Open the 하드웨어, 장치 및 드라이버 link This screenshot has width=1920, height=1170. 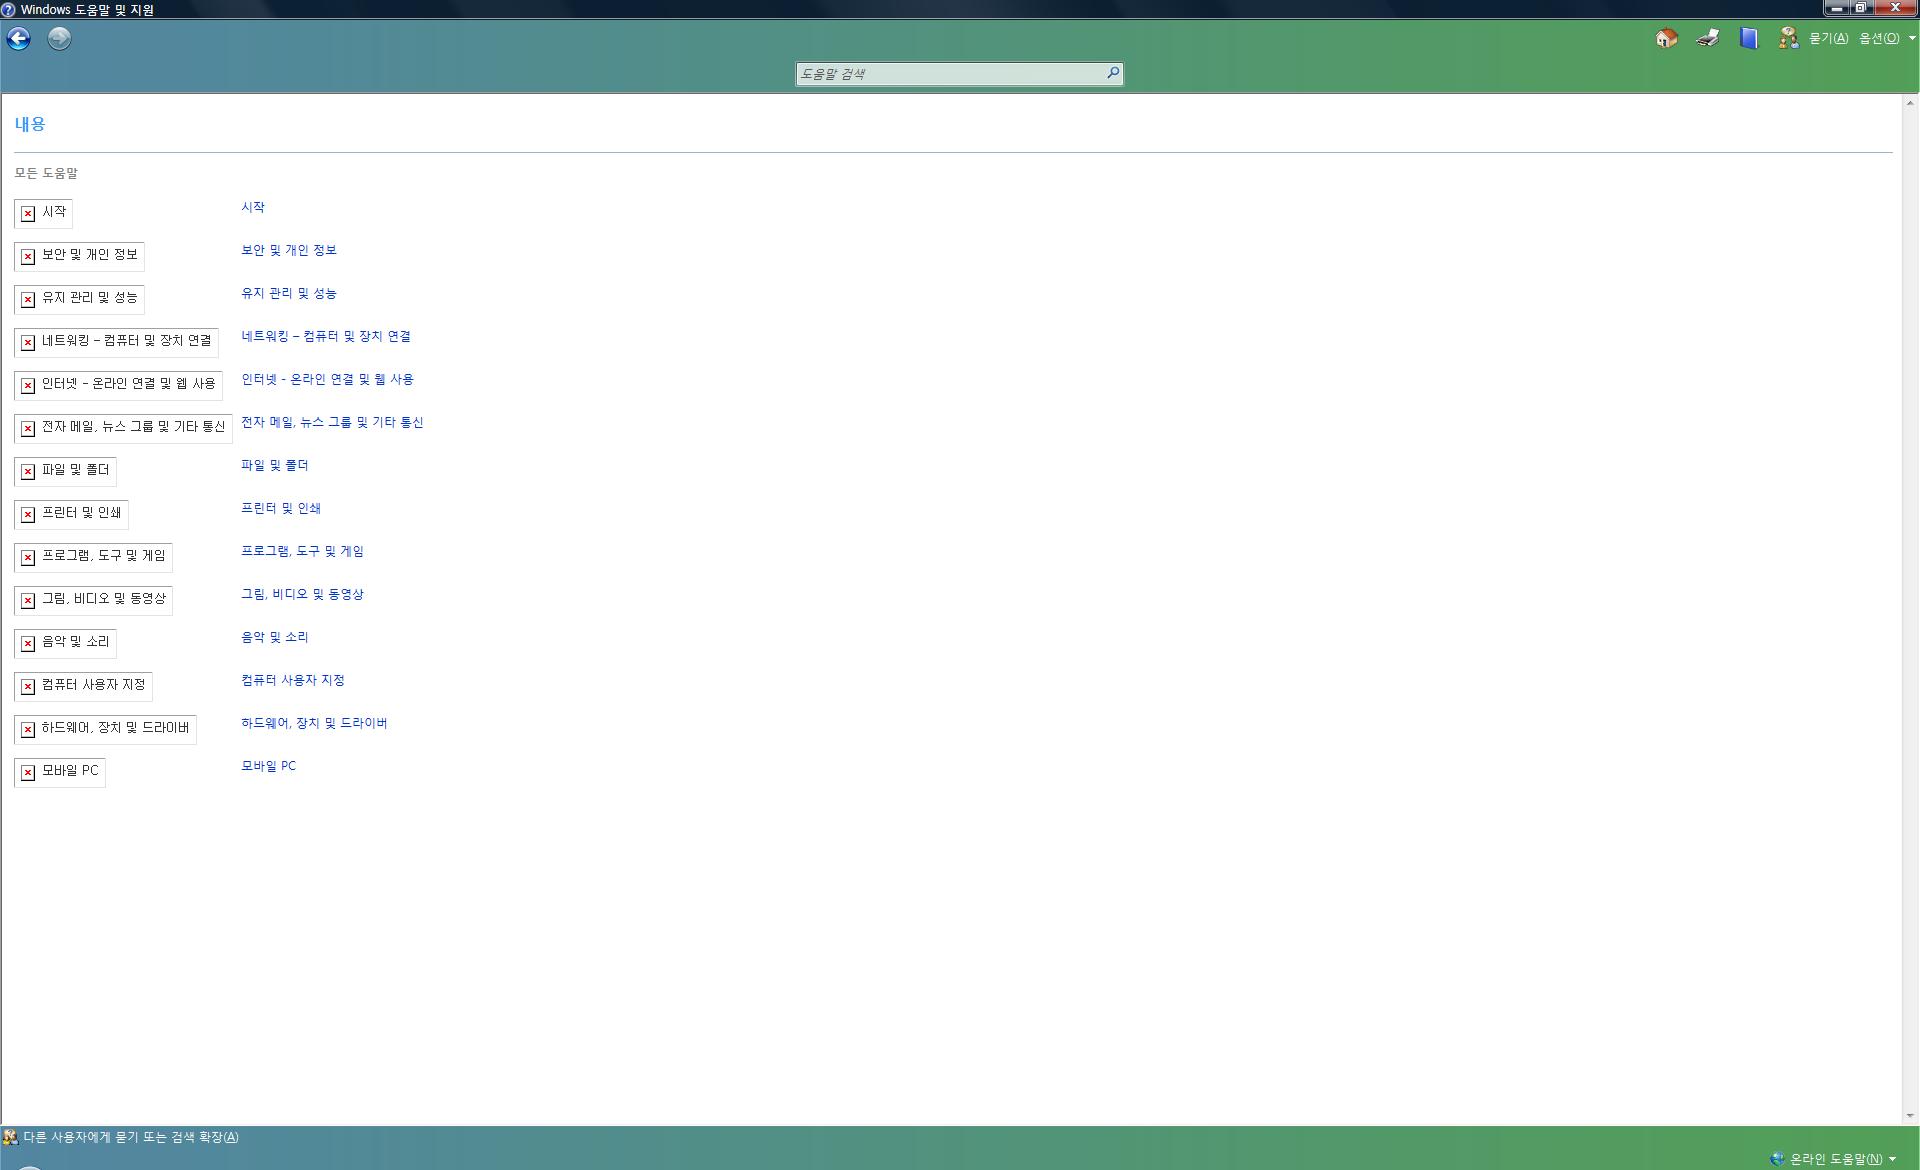(314, 723)
